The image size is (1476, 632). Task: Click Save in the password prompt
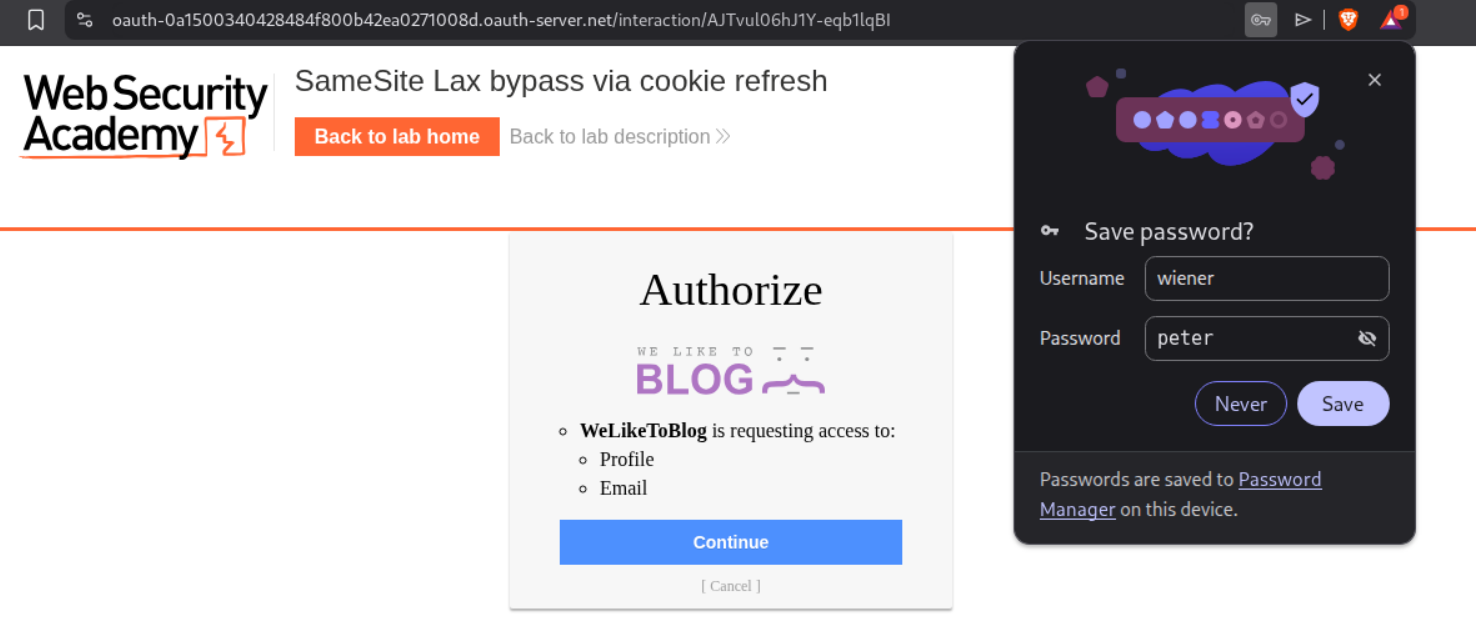(x=1342, y=404)
